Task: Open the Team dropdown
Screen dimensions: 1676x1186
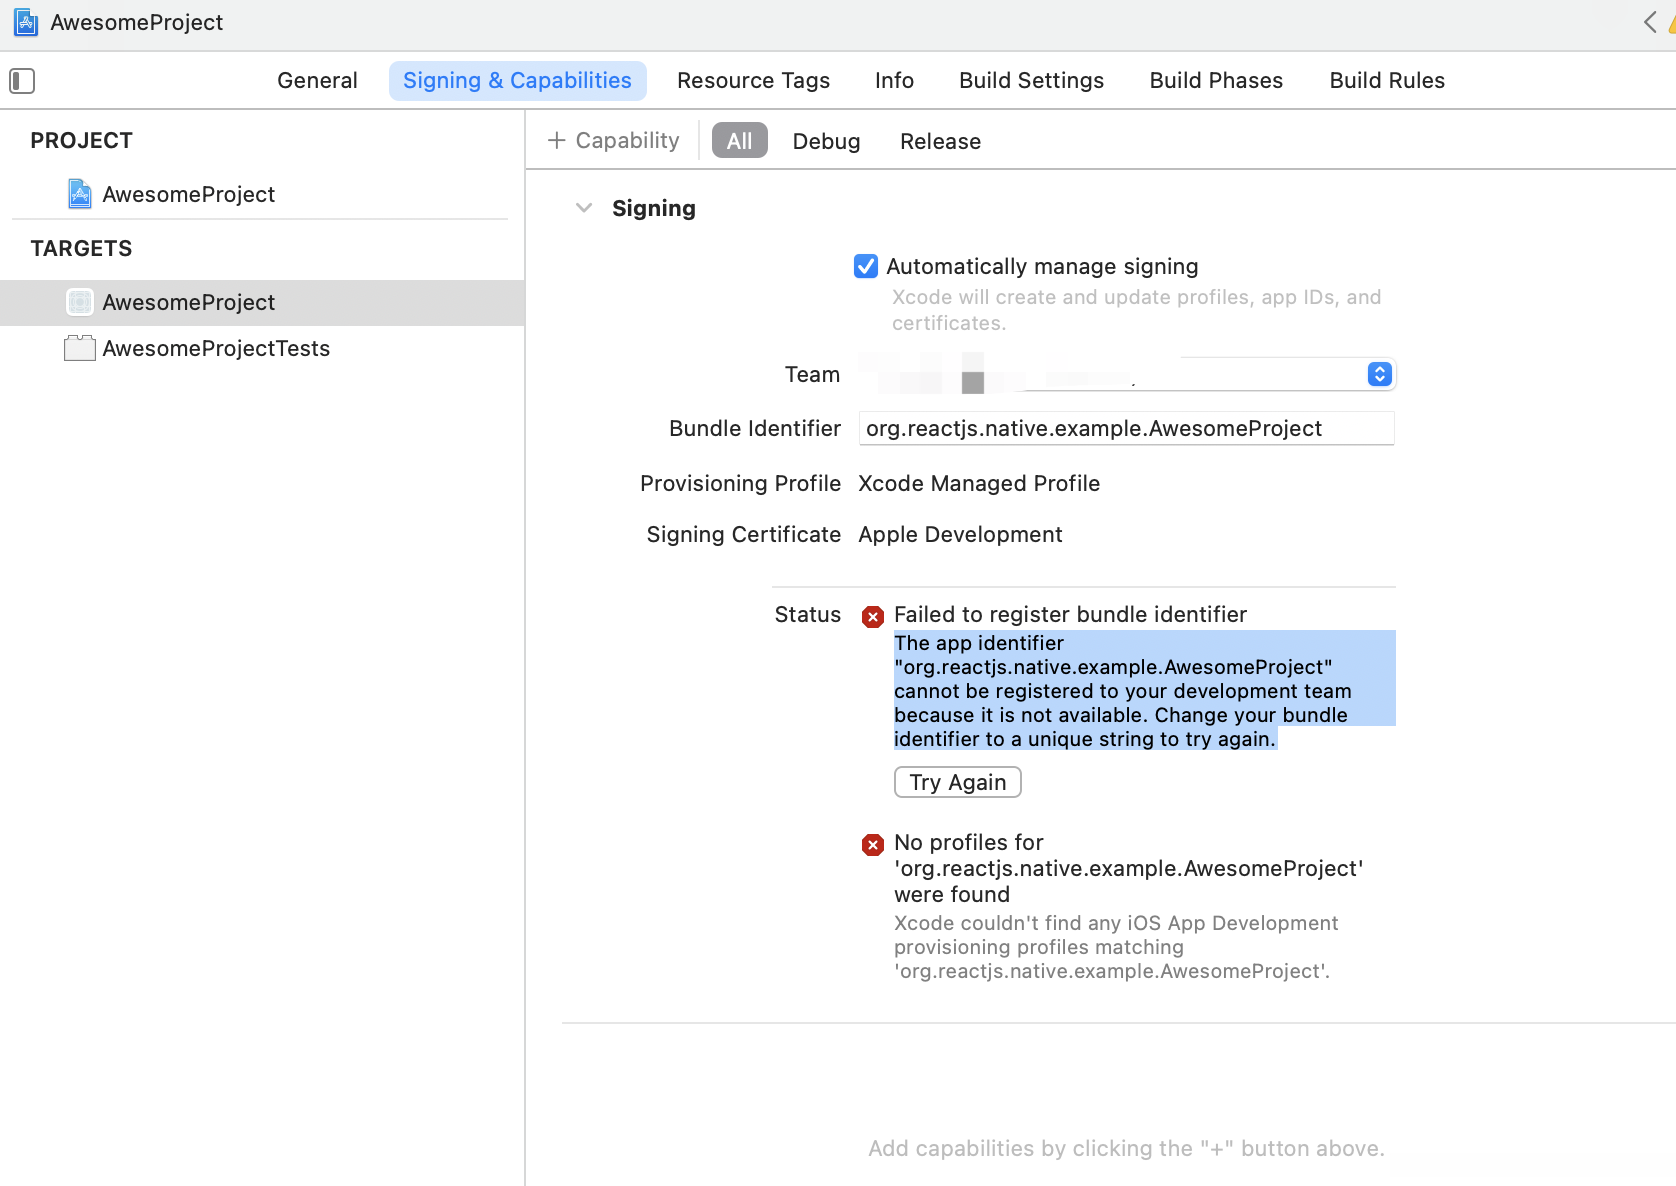Action: click(1379, 374)
